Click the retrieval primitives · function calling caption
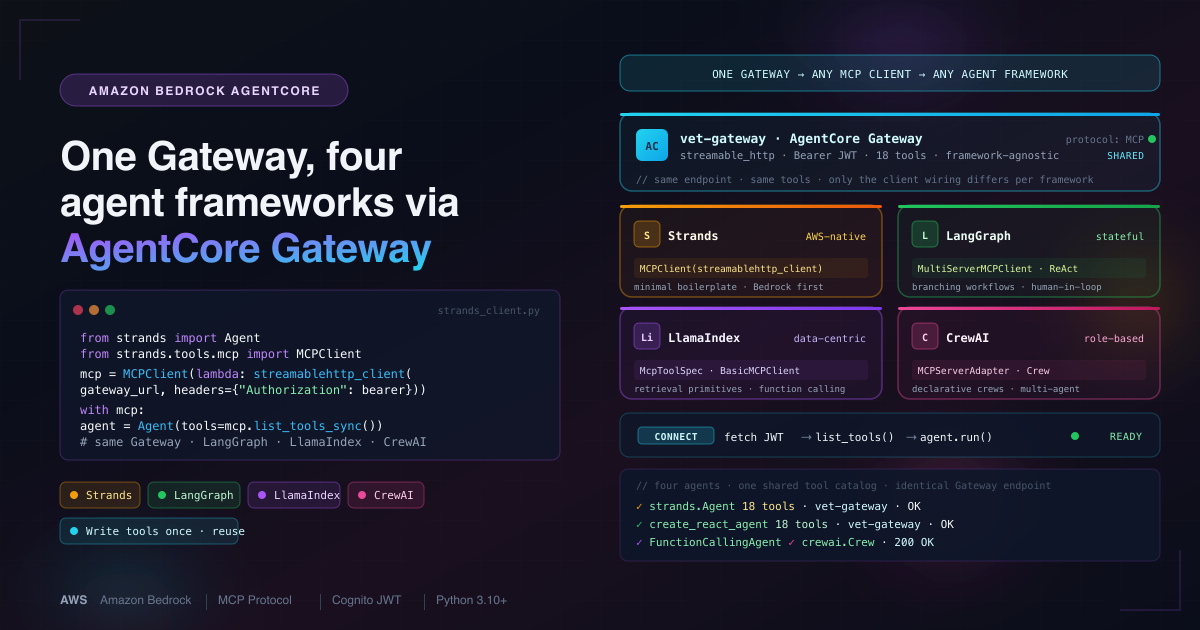The image size is (1200, 630). point(739,389)
